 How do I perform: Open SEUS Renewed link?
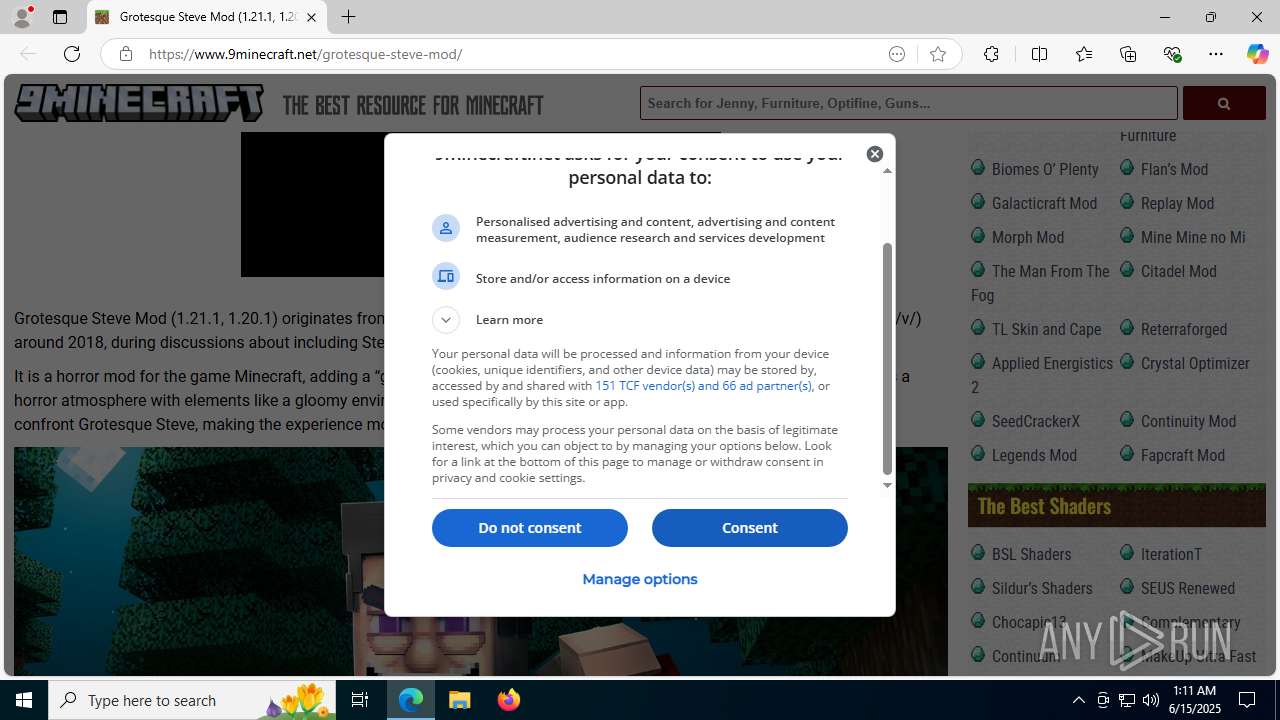click(x=1188, y=588)
